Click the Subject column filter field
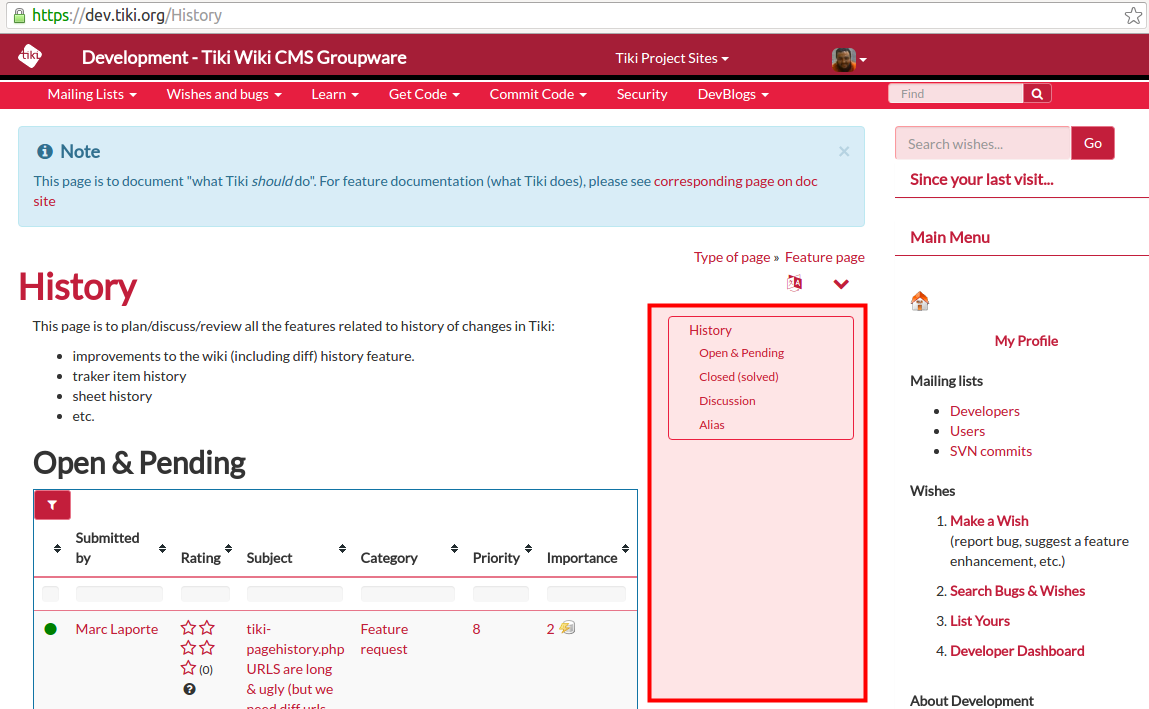Image resolution: width=1149 pixels, height=709 pixels. point(295,593)
